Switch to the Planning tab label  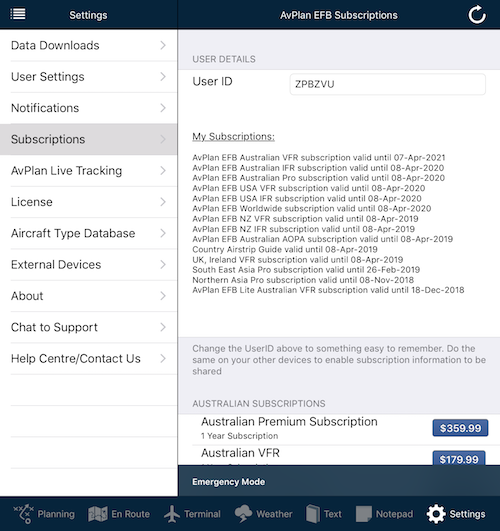coord(56,514)
